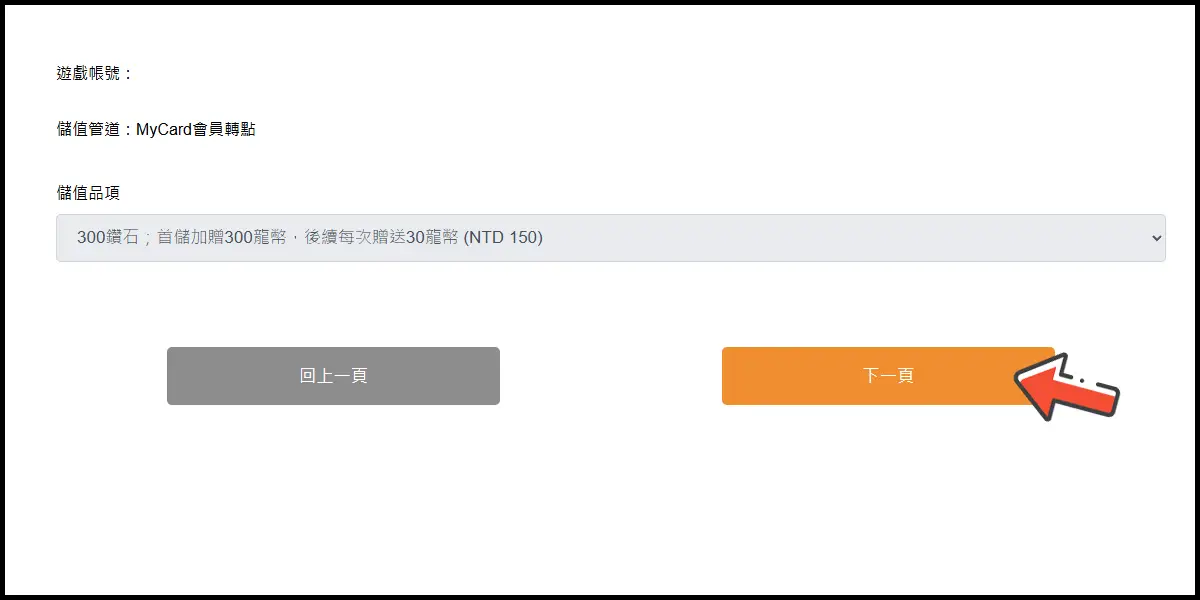1200x600 pixels.
Task: Click the small chevron on the select box
Action: click(1157, 238)
